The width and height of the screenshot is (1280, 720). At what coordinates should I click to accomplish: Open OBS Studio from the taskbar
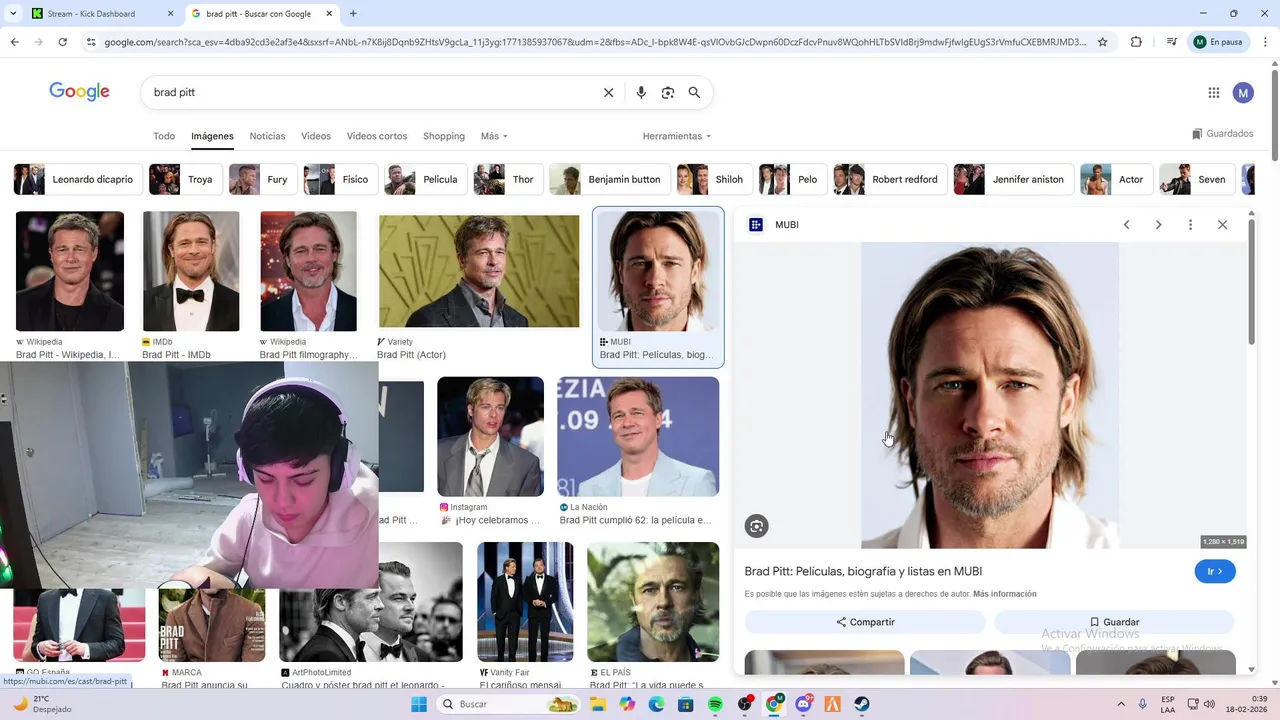(745, 704)
